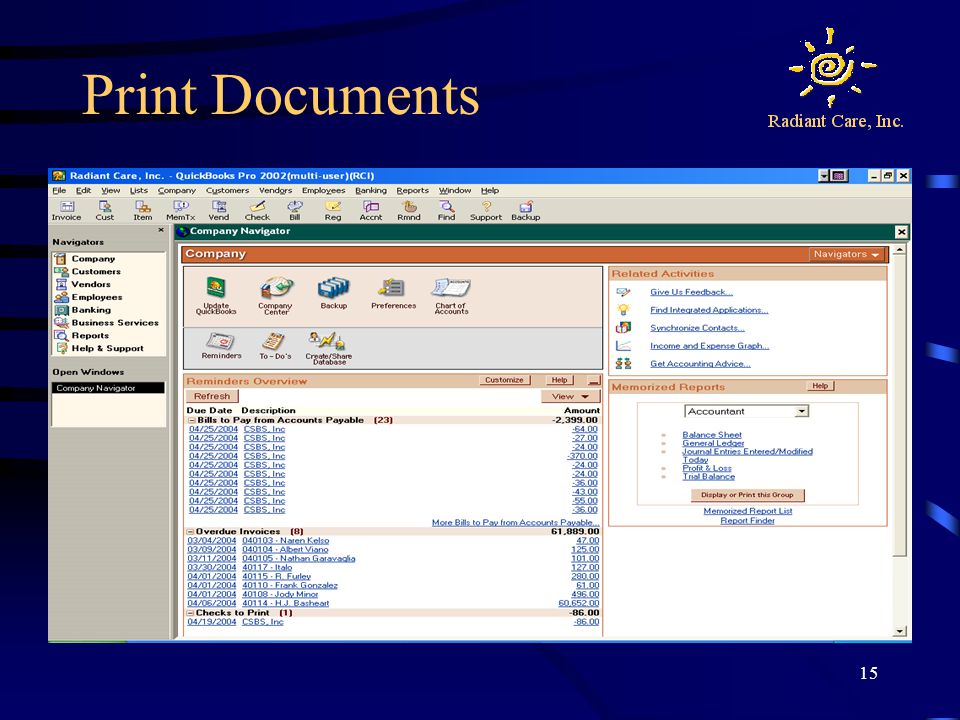Open the Company Center icon
This screenshot has height=720, width=960.
[276, 296]
